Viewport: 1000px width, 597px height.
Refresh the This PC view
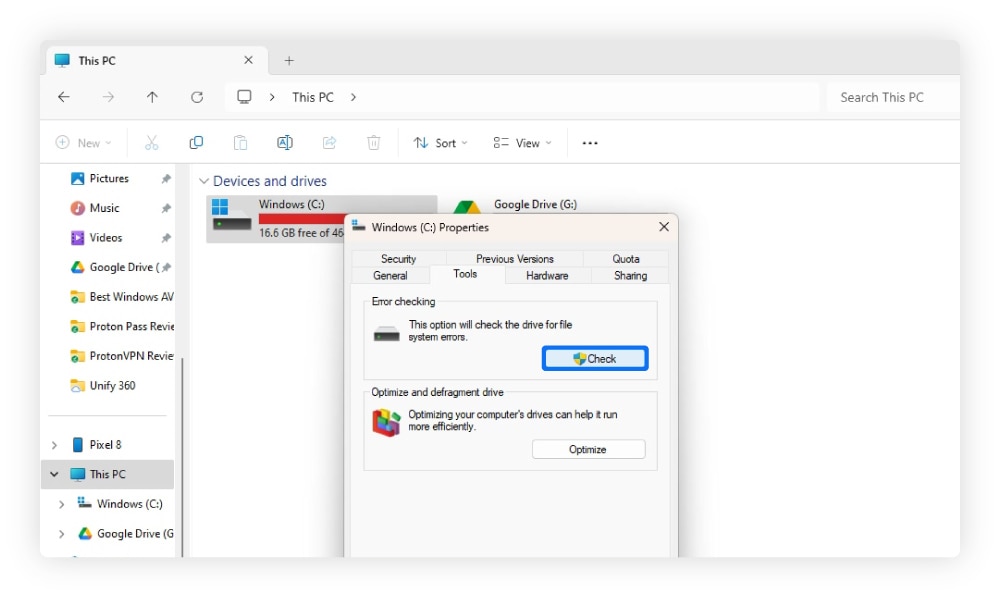click(x=197, y=97)
